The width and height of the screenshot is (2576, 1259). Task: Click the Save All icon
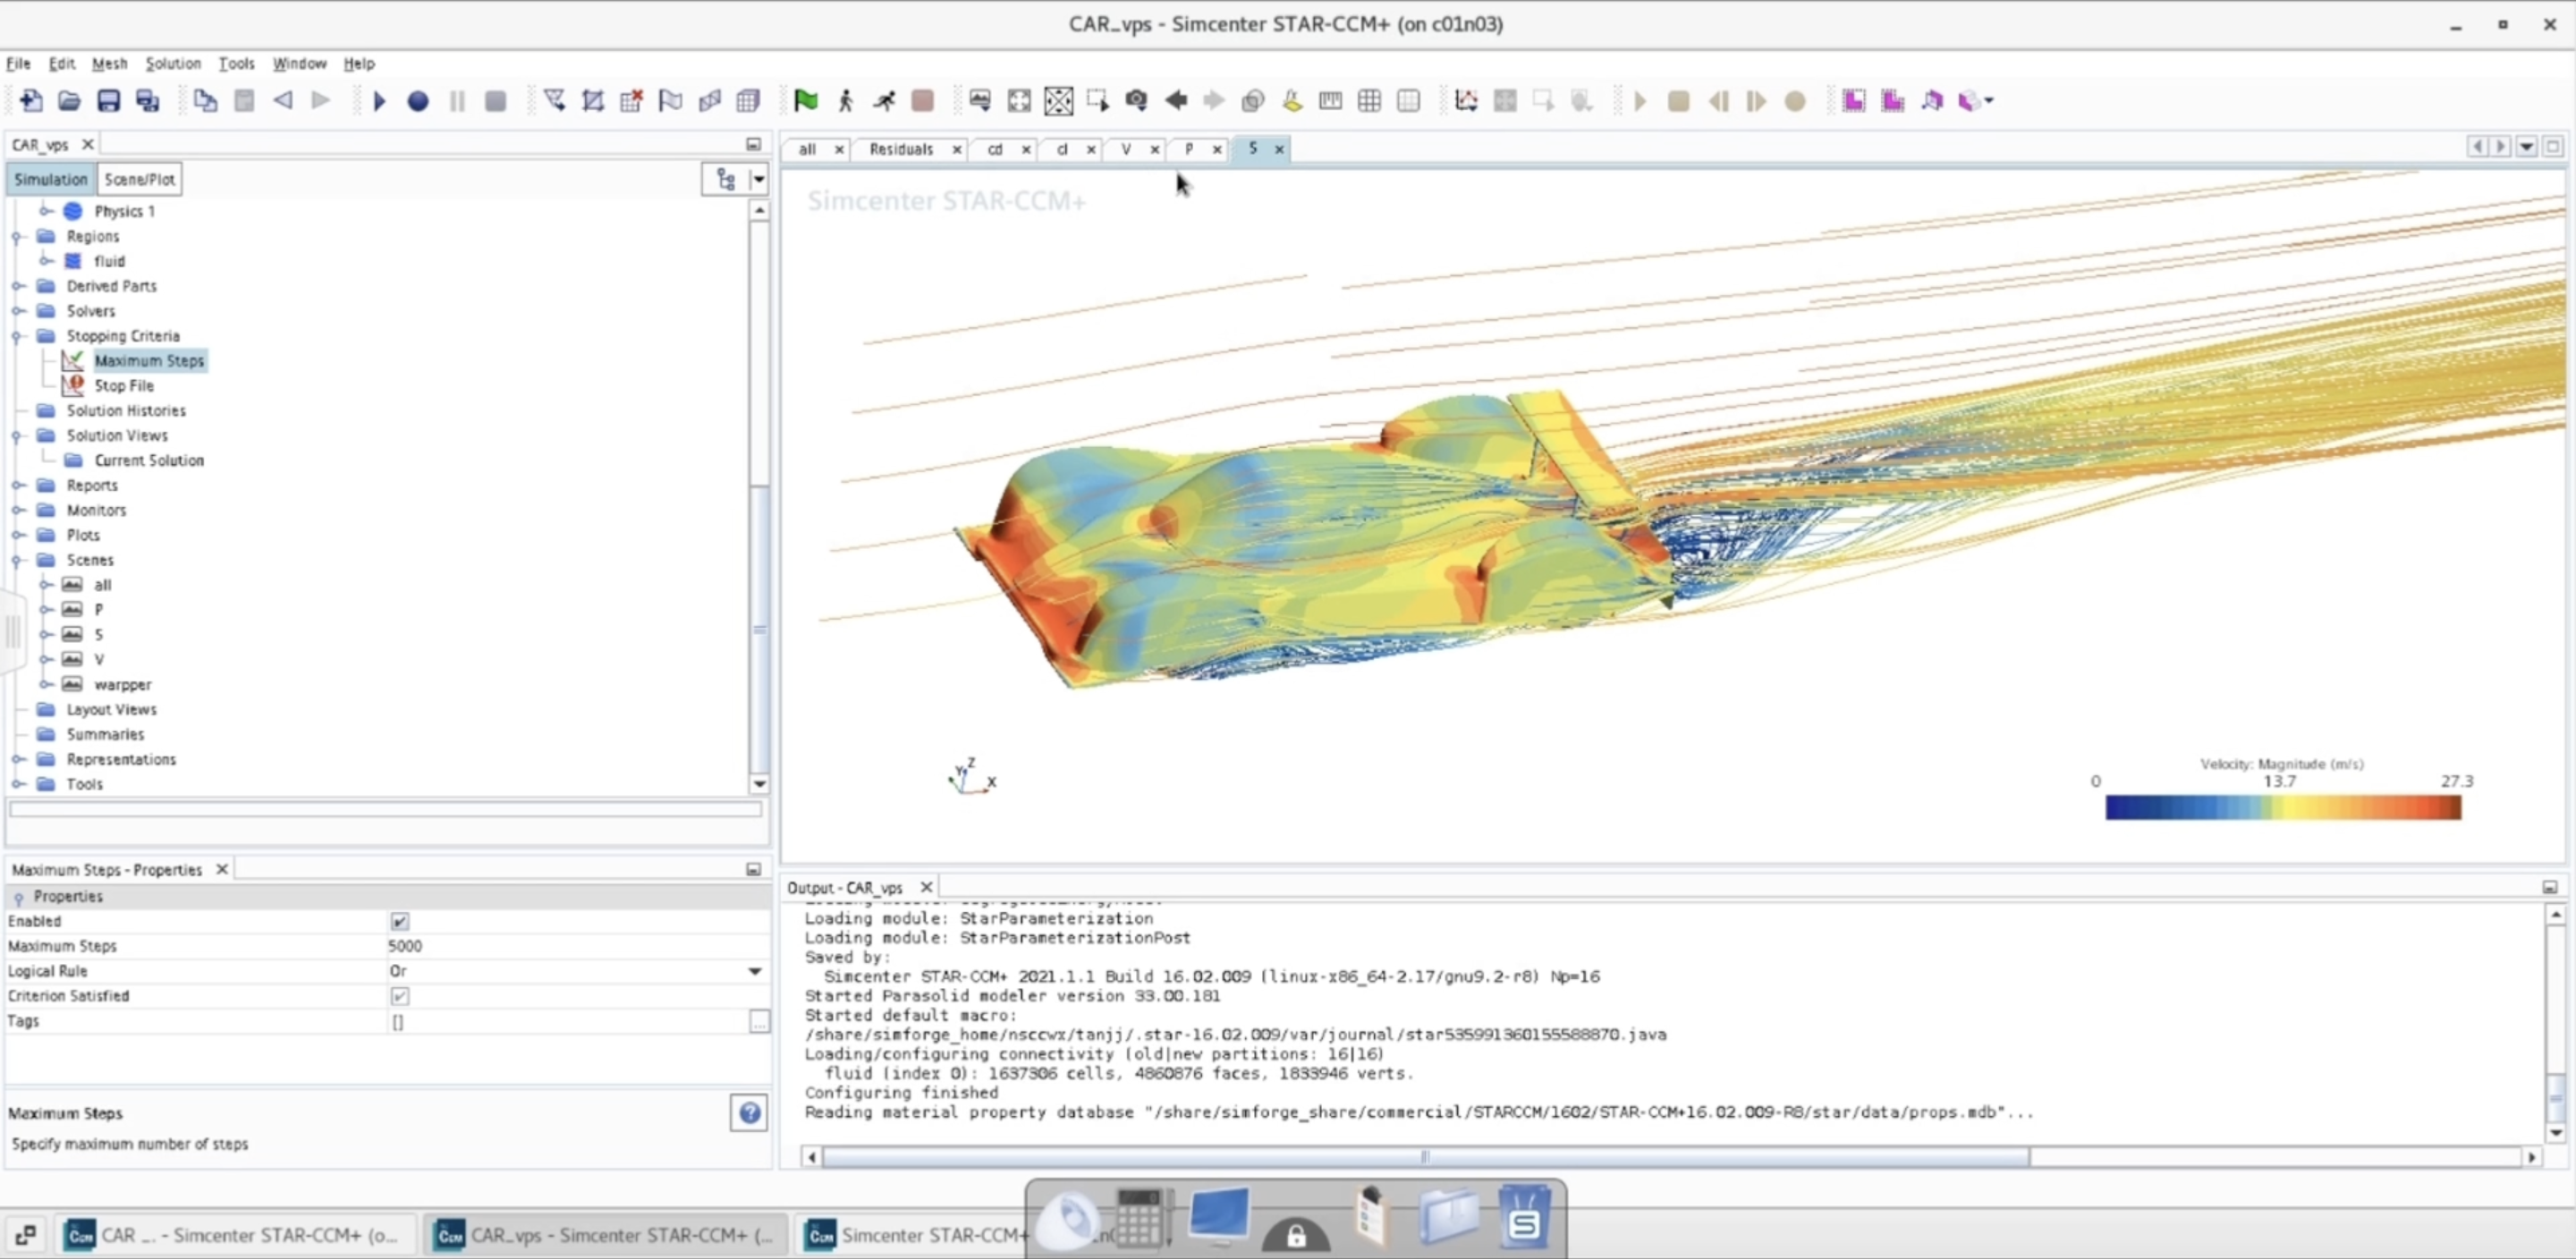[x=148, y=100]
